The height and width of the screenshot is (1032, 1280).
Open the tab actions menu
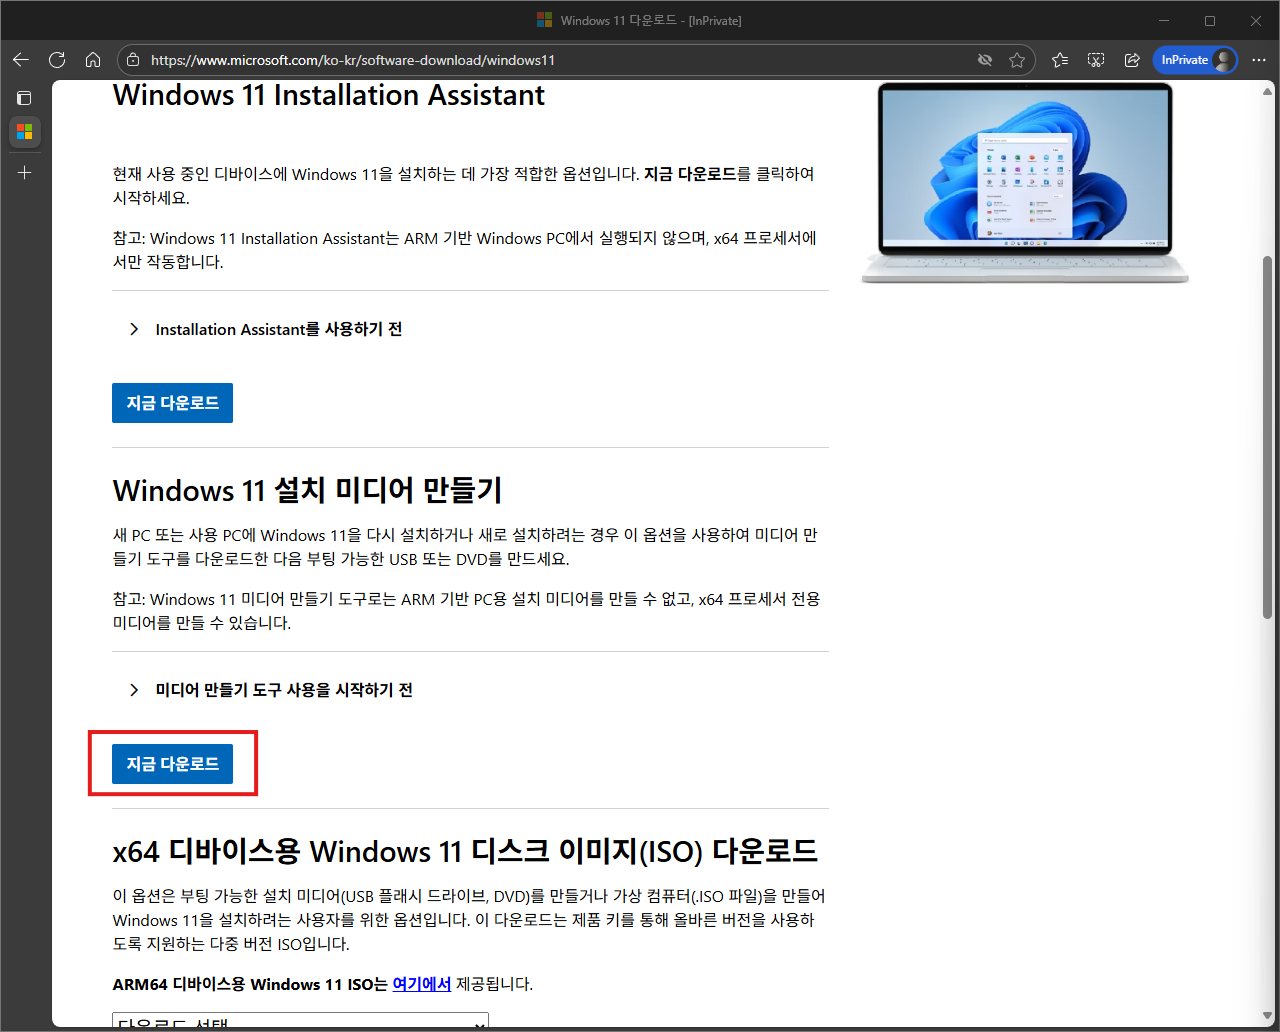[24, 98]
